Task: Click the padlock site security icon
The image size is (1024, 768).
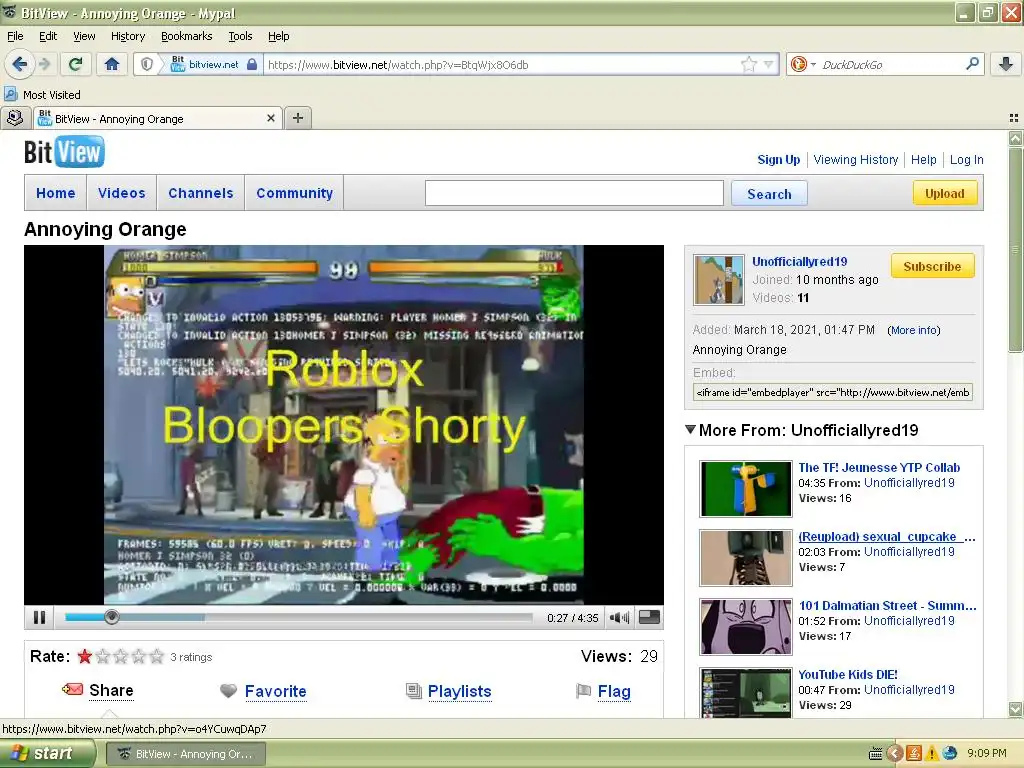Action: click(x=252, y=64)
